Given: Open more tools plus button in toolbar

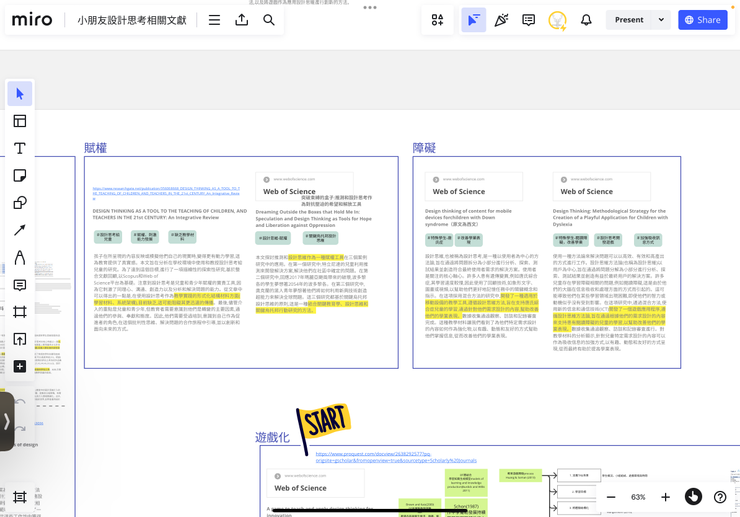Looking at the screenshot, I should [20, 367].
